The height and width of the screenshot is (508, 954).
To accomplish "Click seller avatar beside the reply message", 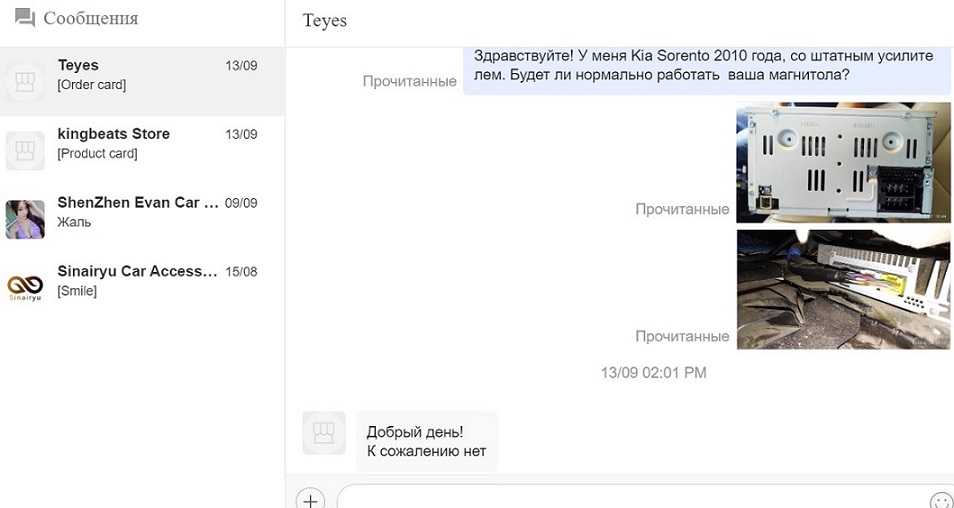I will pyautogui.click(x=324, y=433).
